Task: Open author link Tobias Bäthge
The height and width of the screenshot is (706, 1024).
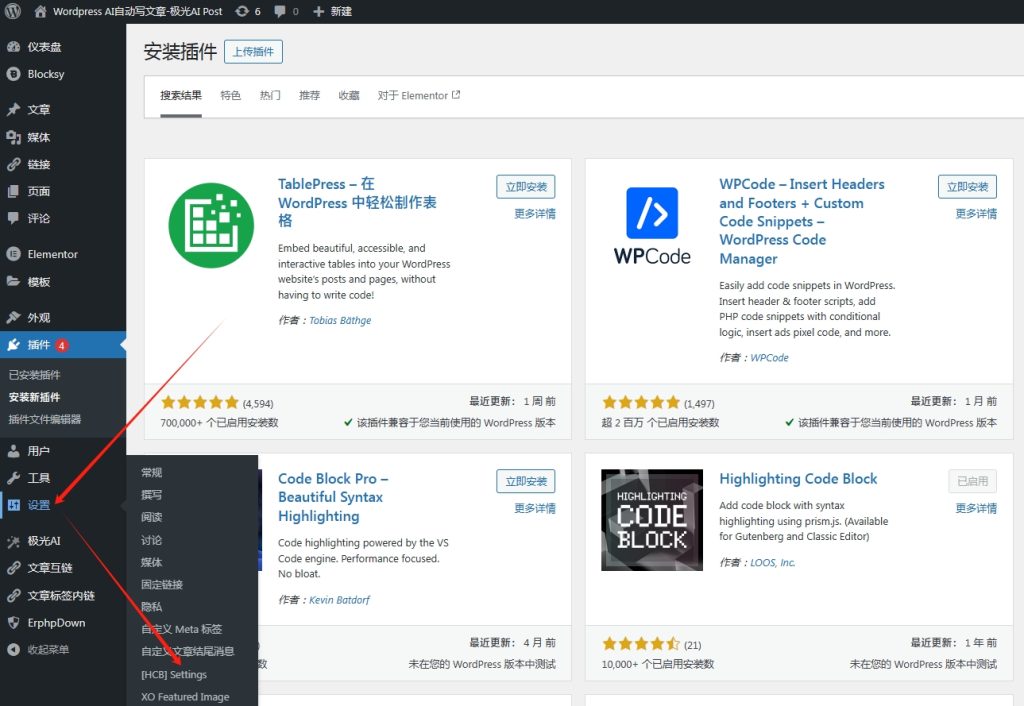Action: [340, 320]
